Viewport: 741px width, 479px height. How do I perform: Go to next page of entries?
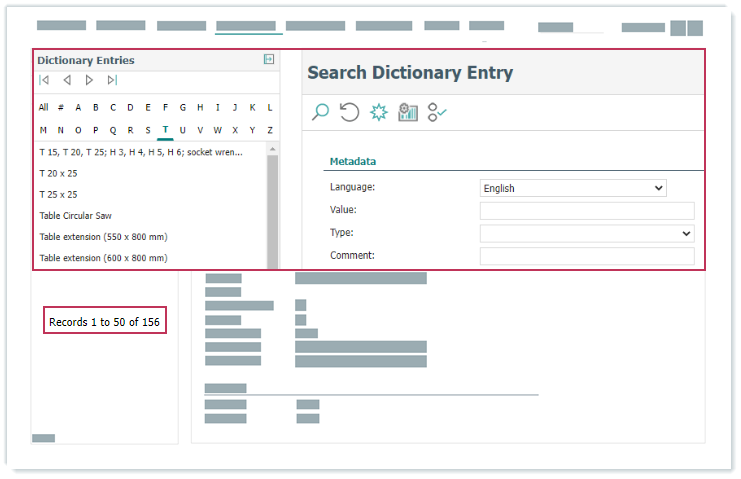pos(89,80)
